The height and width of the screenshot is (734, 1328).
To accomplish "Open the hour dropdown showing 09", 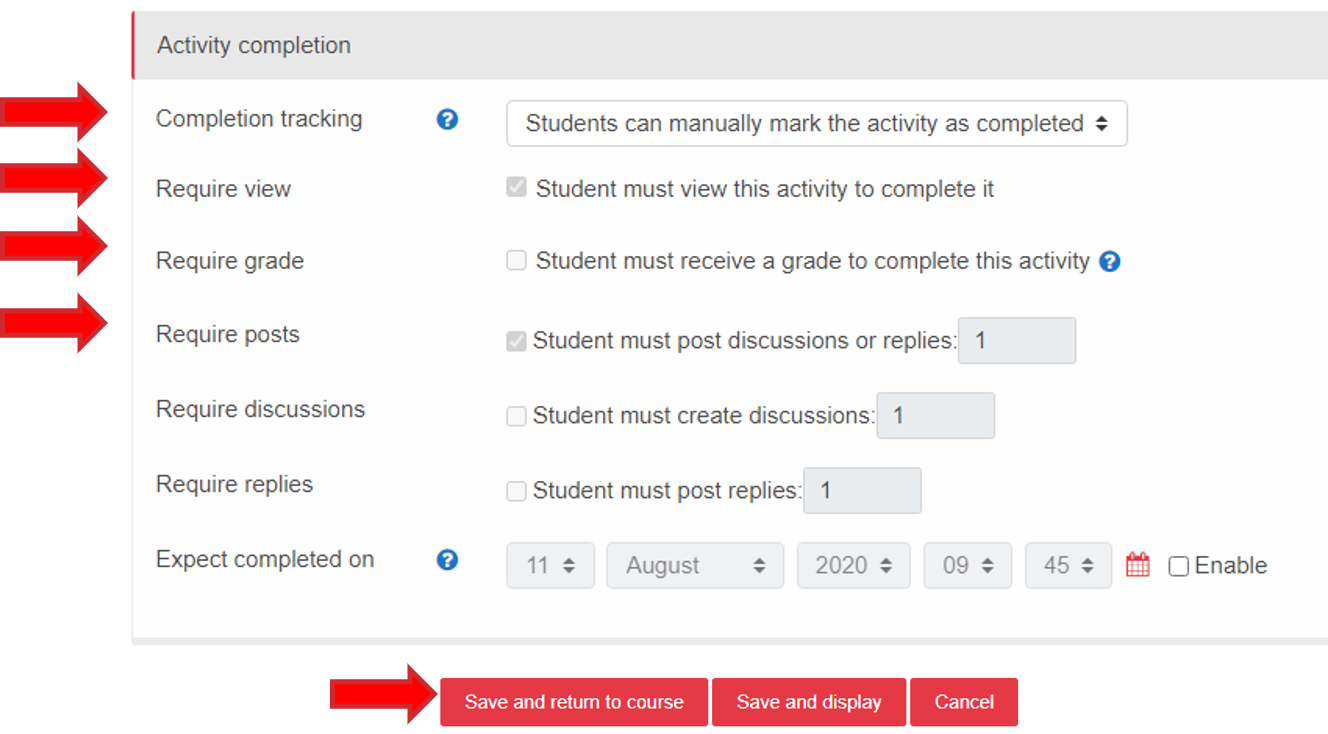I will (967, 565).
